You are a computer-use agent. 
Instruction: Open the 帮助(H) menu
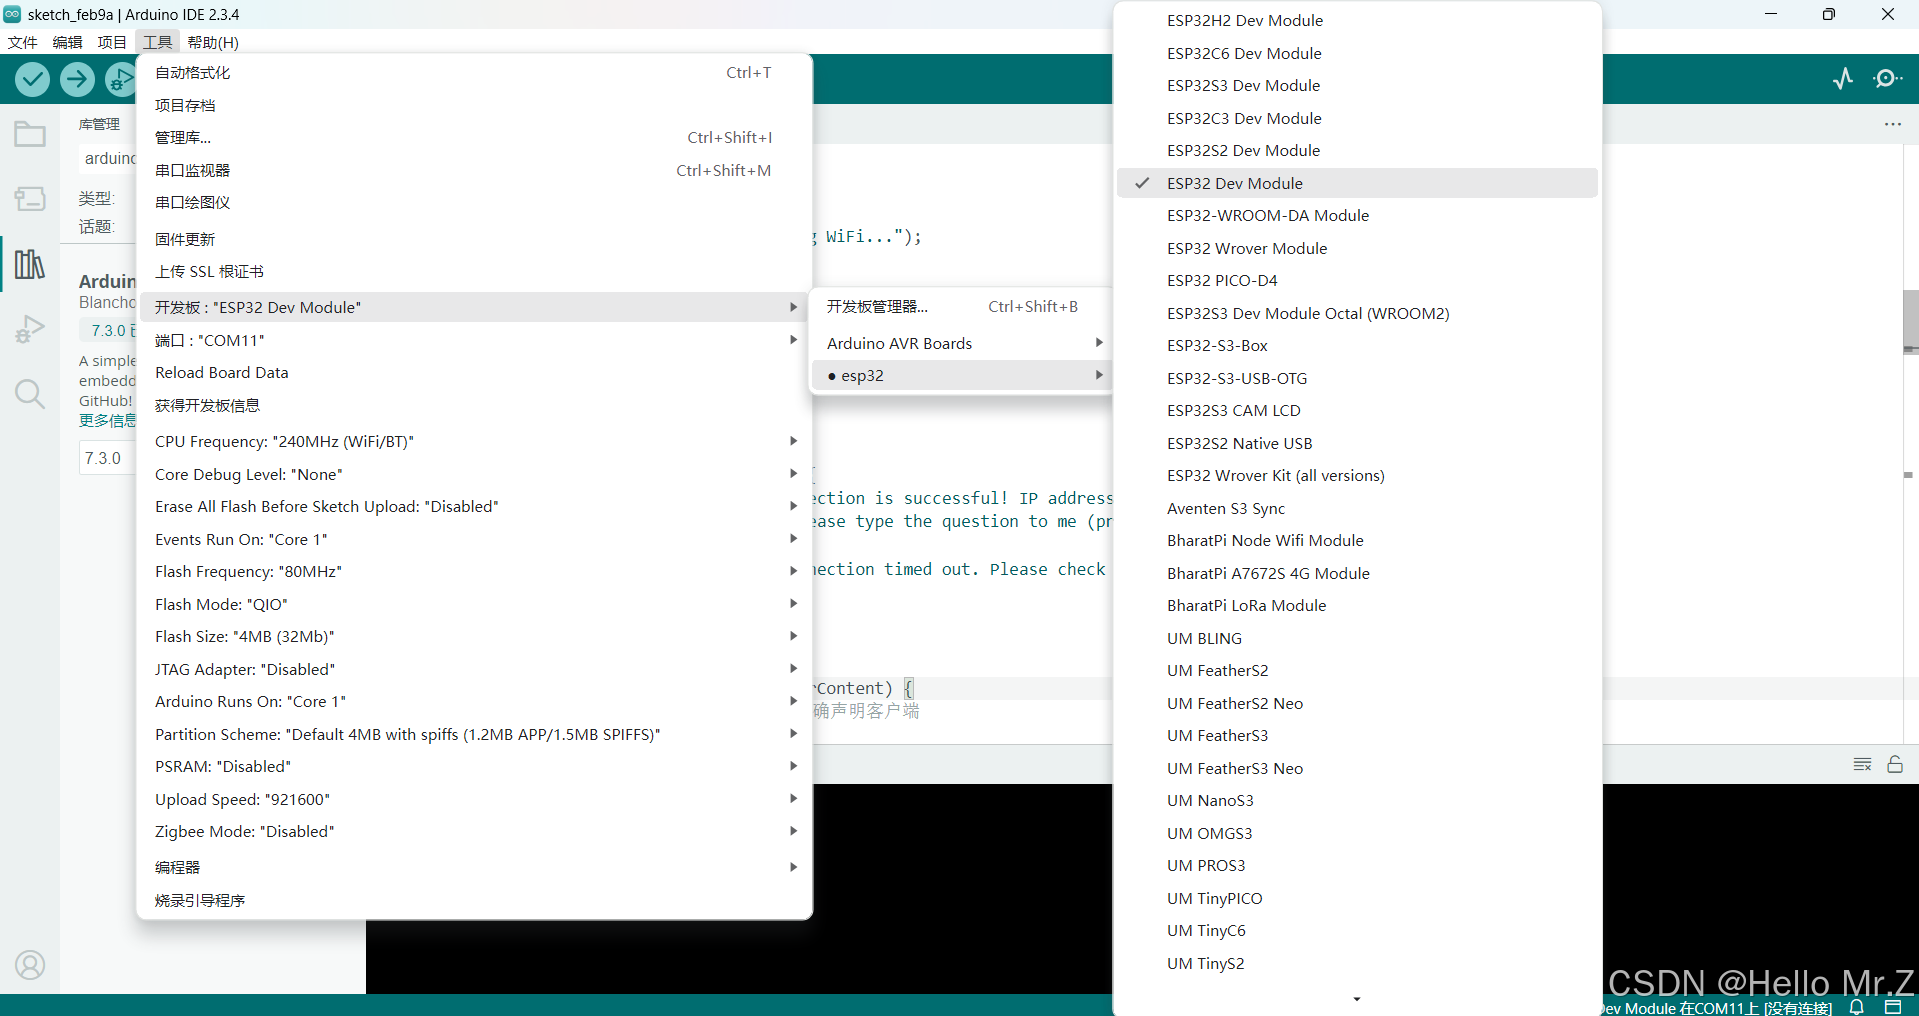[213, 42]
